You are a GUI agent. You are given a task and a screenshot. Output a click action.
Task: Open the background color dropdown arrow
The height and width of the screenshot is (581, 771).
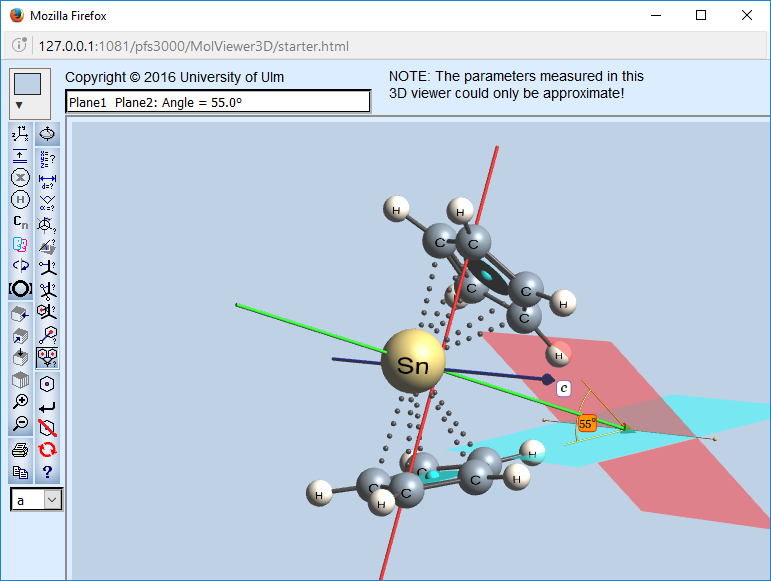19,105
